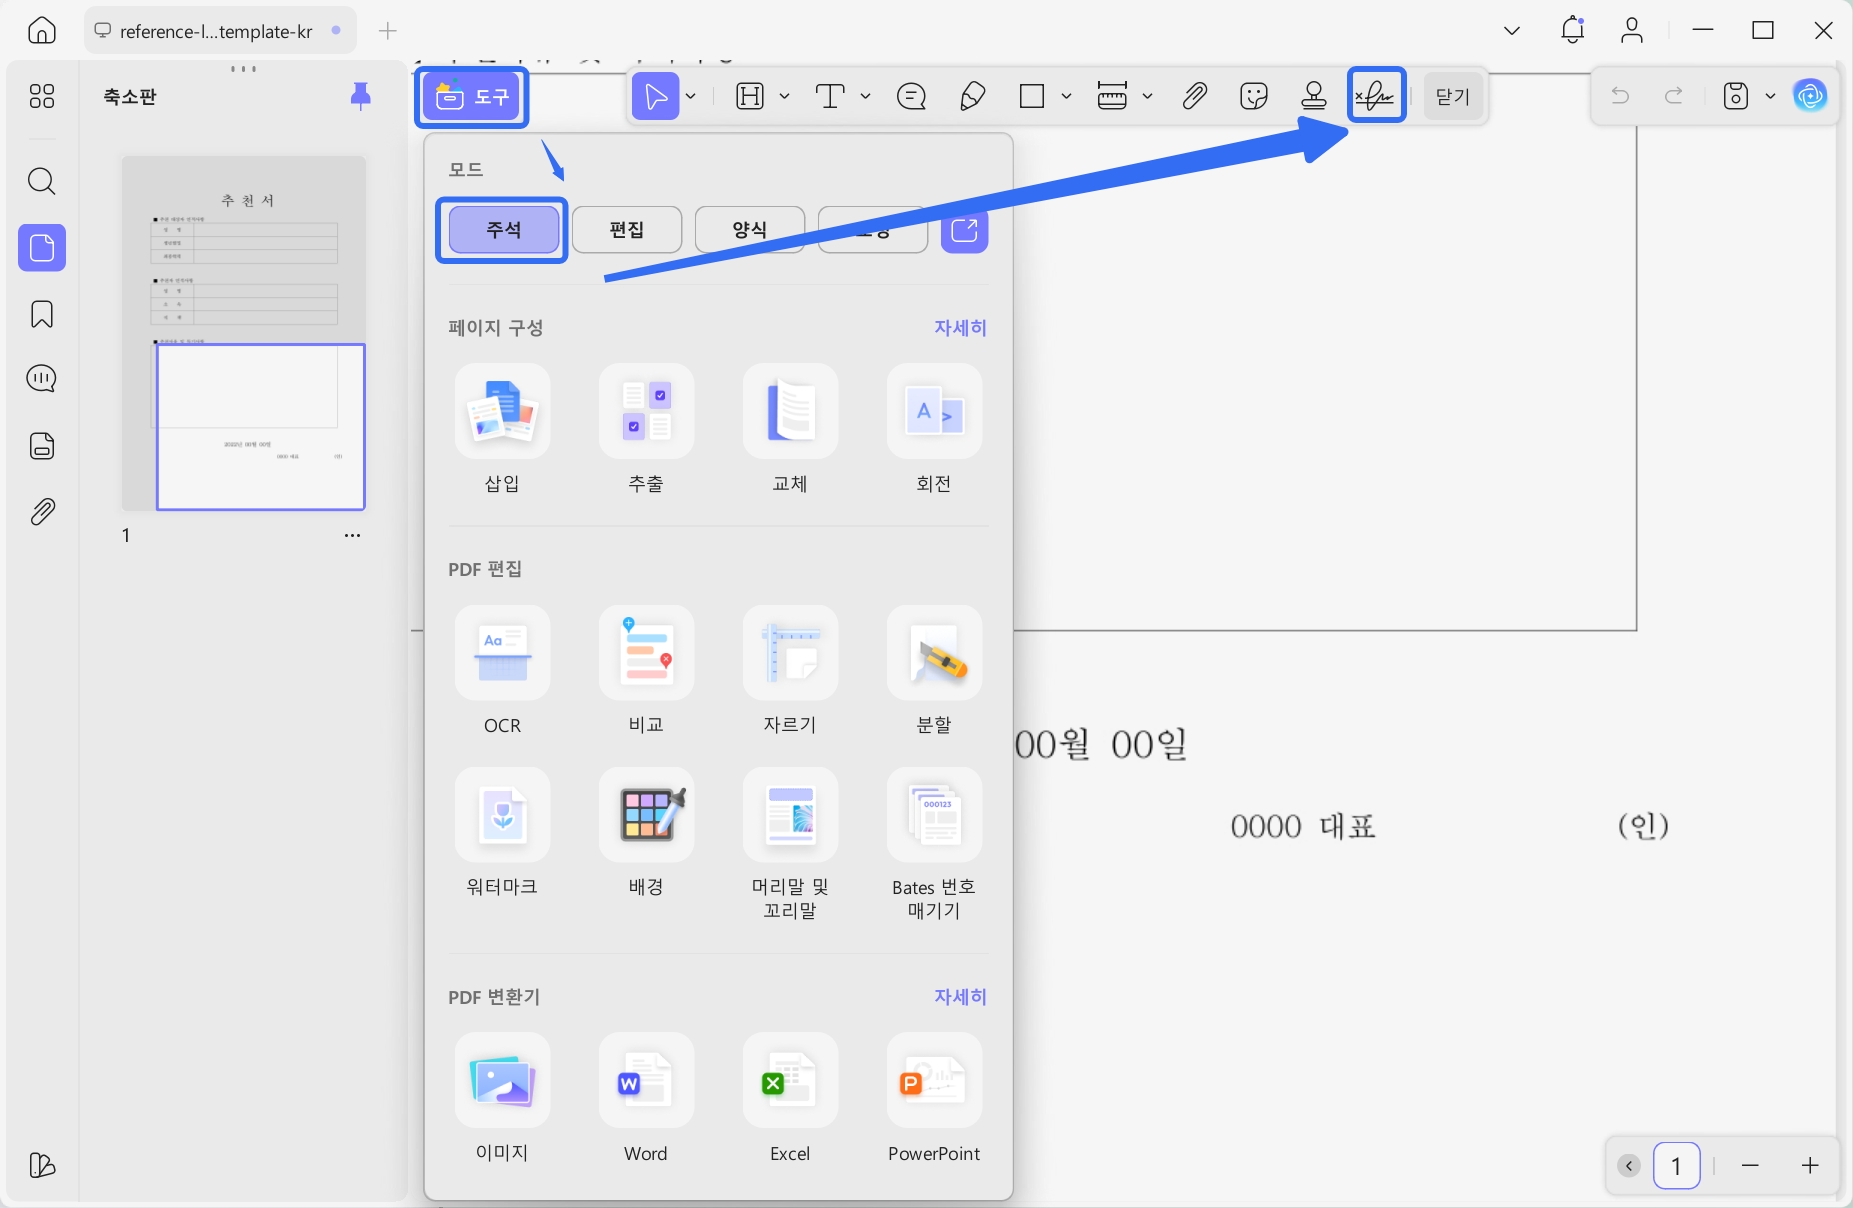The image size is (1853, 1208).
Task: Expand the selection tool dropdown arrow
Action: point(691,97)
